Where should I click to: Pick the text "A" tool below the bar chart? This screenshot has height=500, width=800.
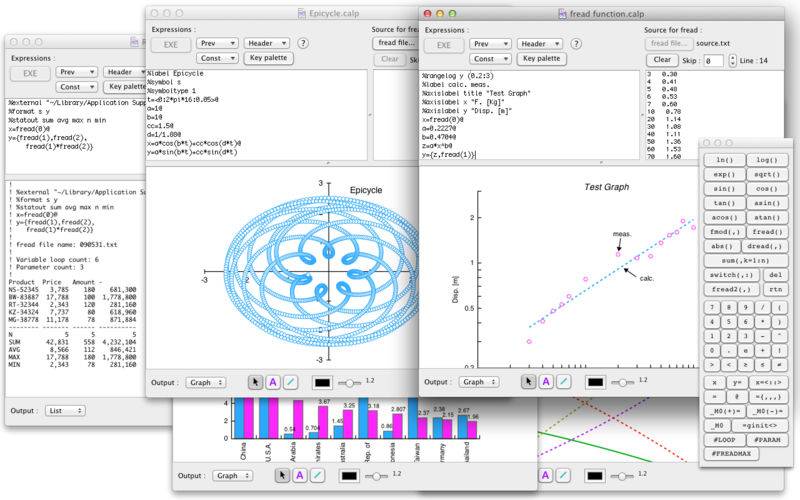pos(299,476)
